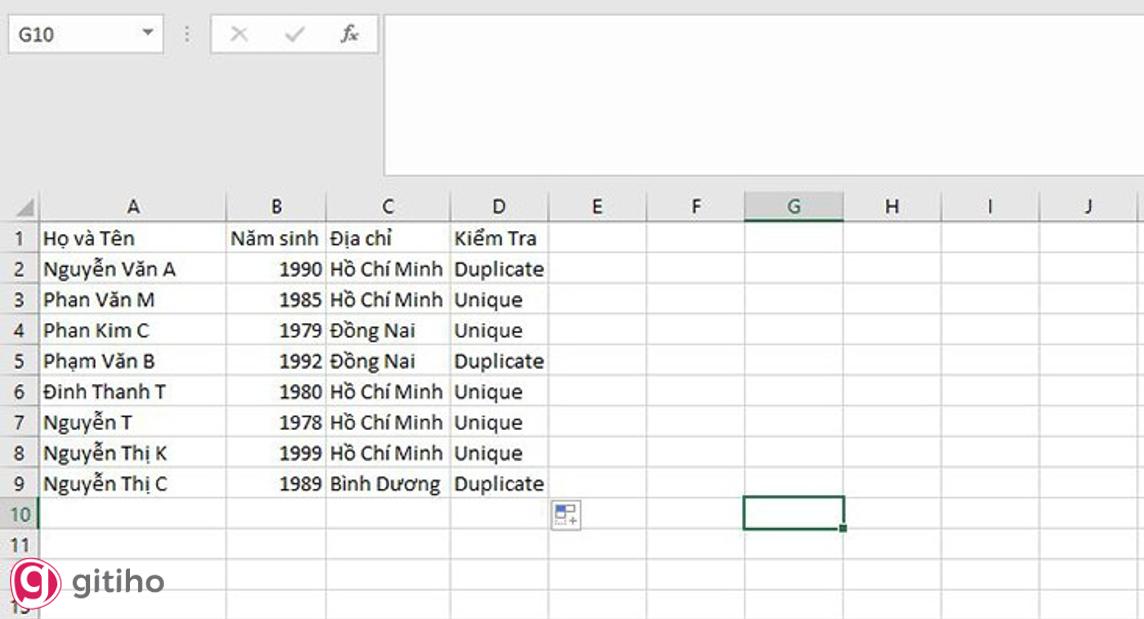
Task: Expand the Name Box dropdown arrow
Action: (x=148, y=34)
